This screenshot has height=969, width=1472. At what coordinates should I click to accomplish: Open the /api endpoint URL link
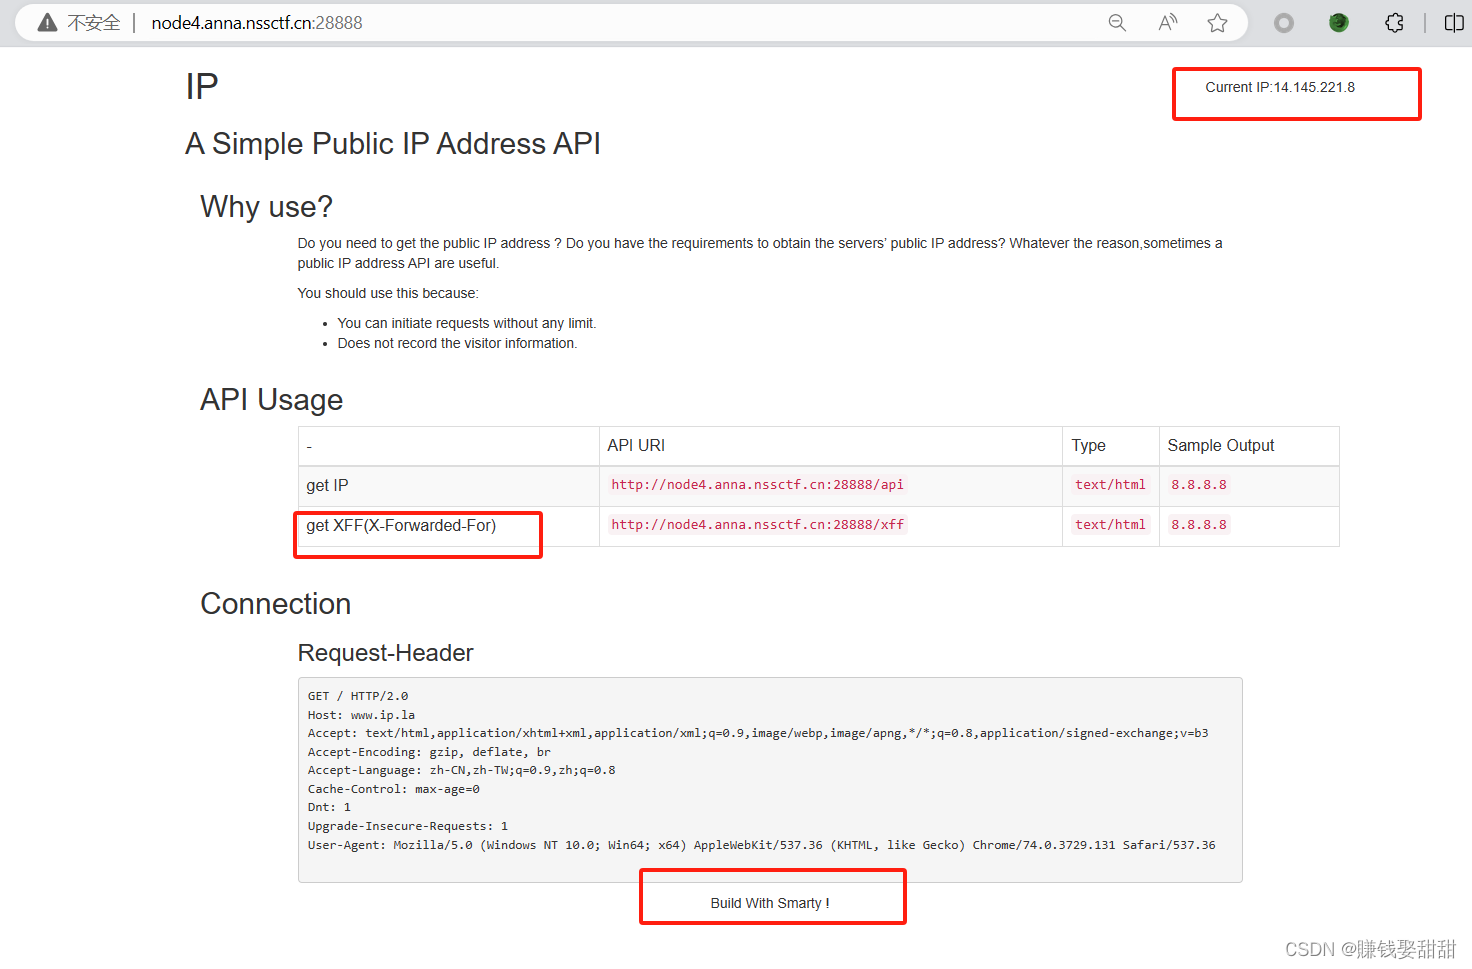tap(757, 484)
